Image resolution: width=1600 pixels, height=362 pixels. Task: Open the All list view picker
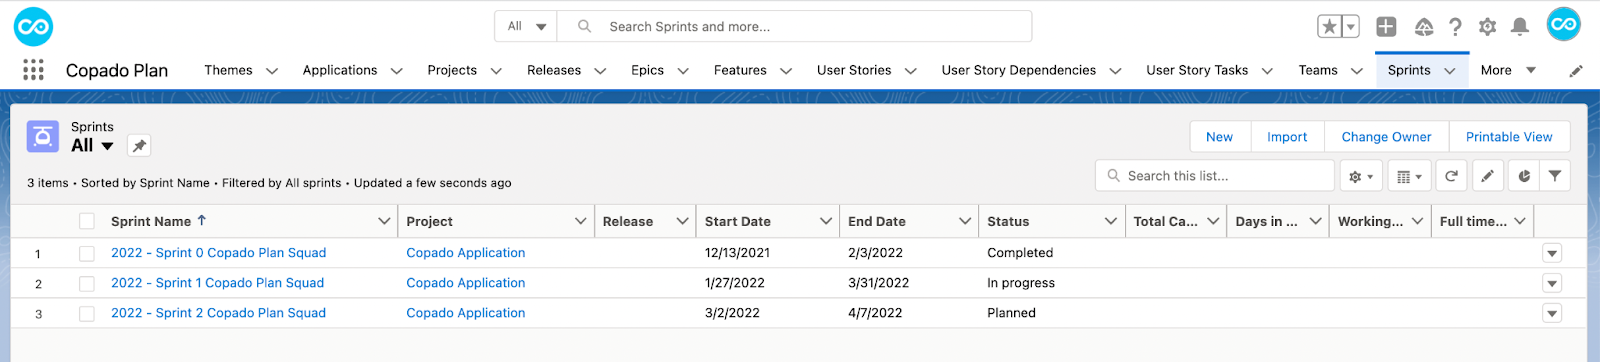point(92,146)
